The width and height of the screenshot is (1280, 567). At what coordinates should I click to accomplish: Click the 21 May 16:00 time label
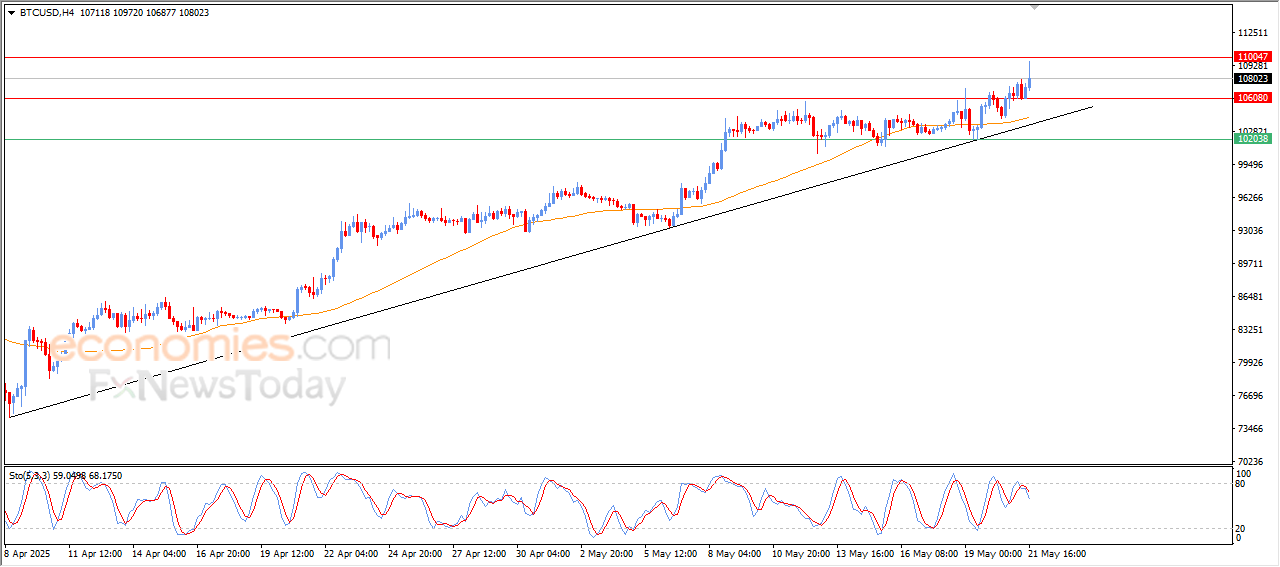click(1055, 552)
